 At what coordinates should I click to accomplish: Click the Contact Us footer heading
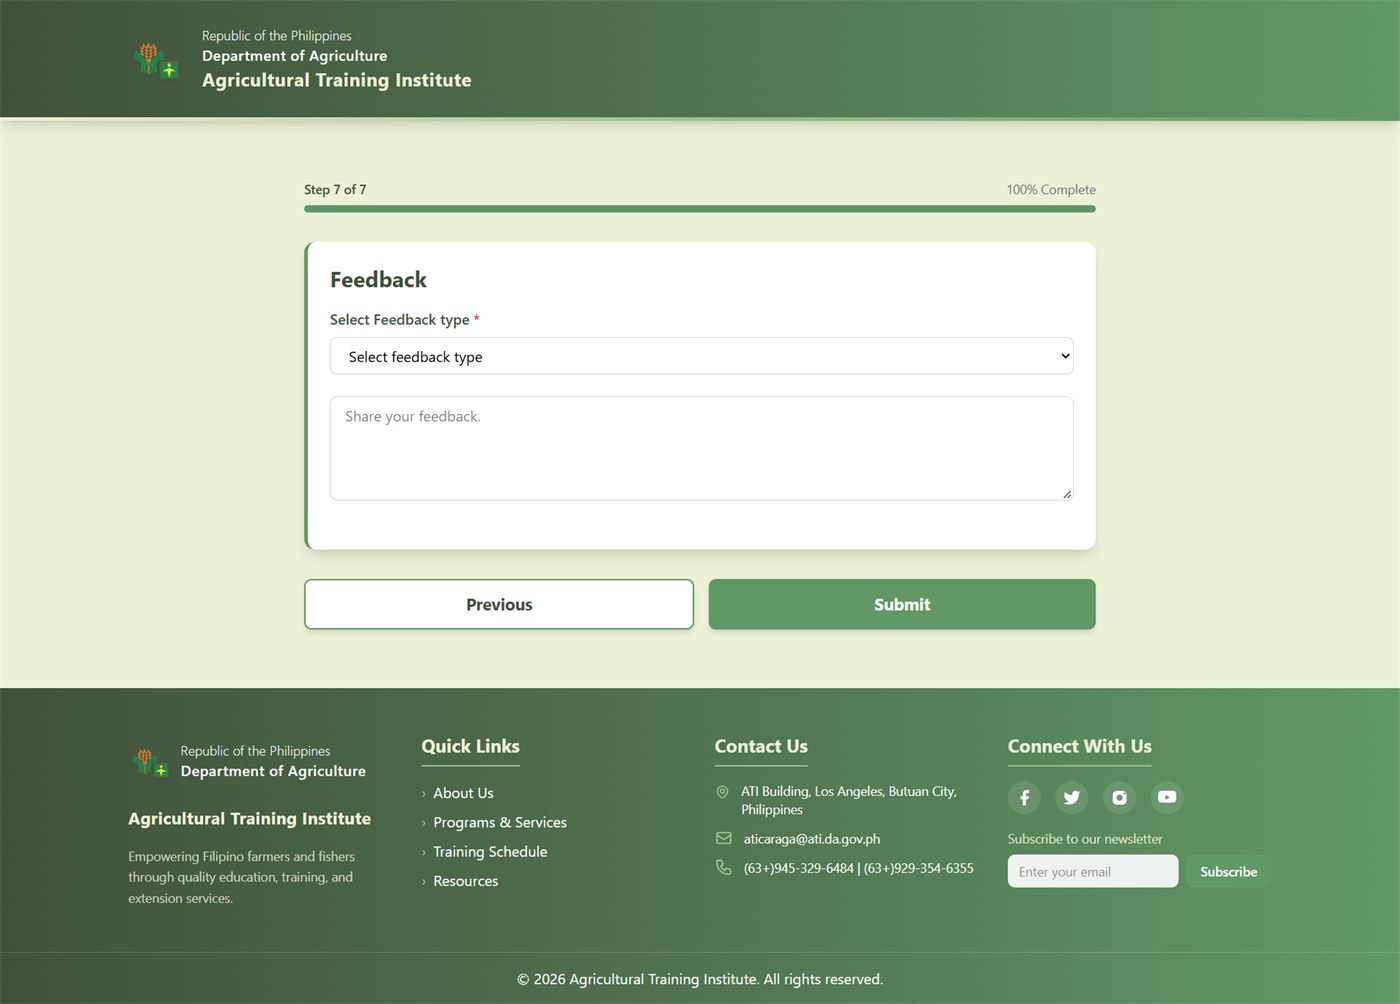tap(761, 746)
